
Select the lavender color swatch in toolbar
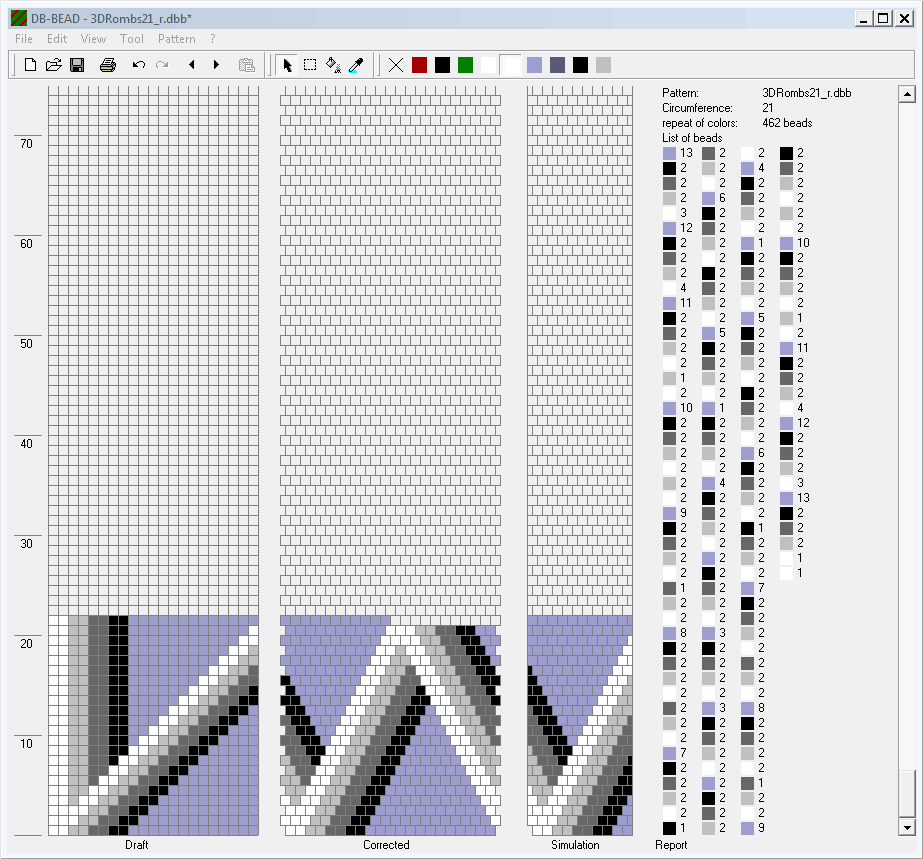tap(535, 65)
